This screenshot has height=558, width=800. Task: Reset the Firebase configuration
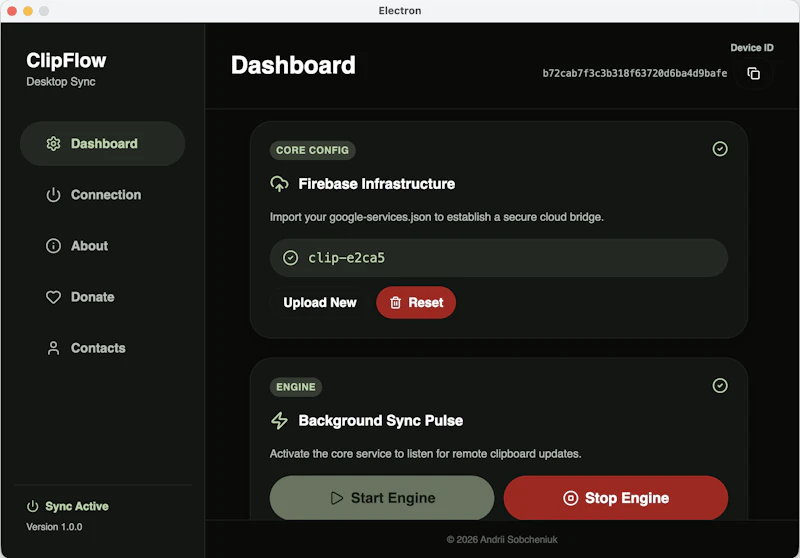[416, 302]
